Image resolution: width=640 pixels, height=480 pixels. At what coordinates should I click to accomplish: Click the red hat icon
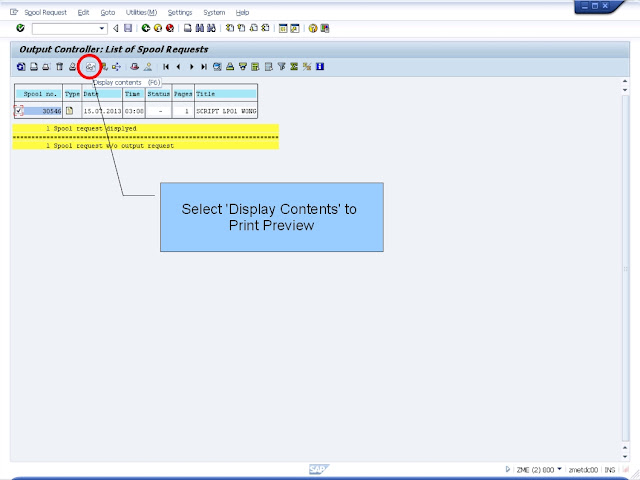point(134,67)
